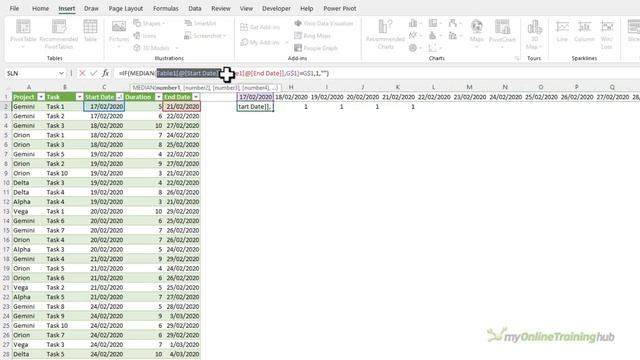Open the Pictures insert menu

(x=119, y=33)
